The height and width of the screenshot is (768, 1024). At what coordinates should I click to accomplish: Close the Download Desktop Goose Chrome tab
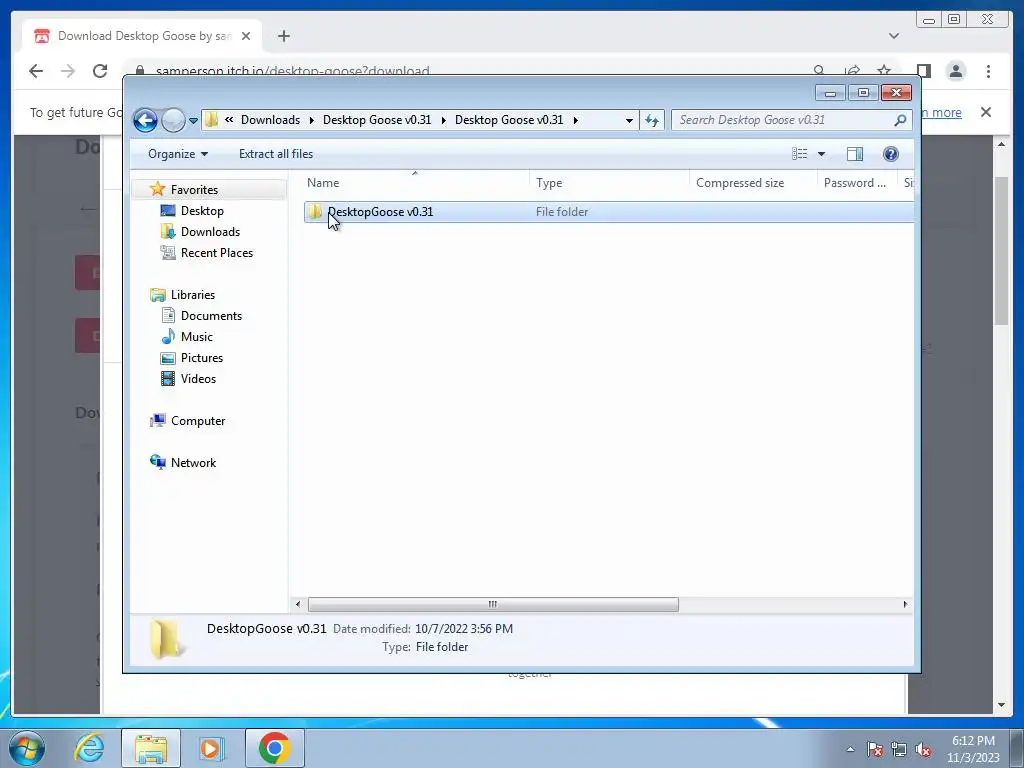(246, 36)
